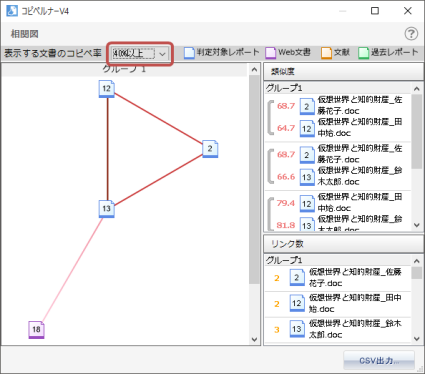Viewport: 425px width, 374px height.
Task: Select the 相関図 tab label
Action: 24,34
